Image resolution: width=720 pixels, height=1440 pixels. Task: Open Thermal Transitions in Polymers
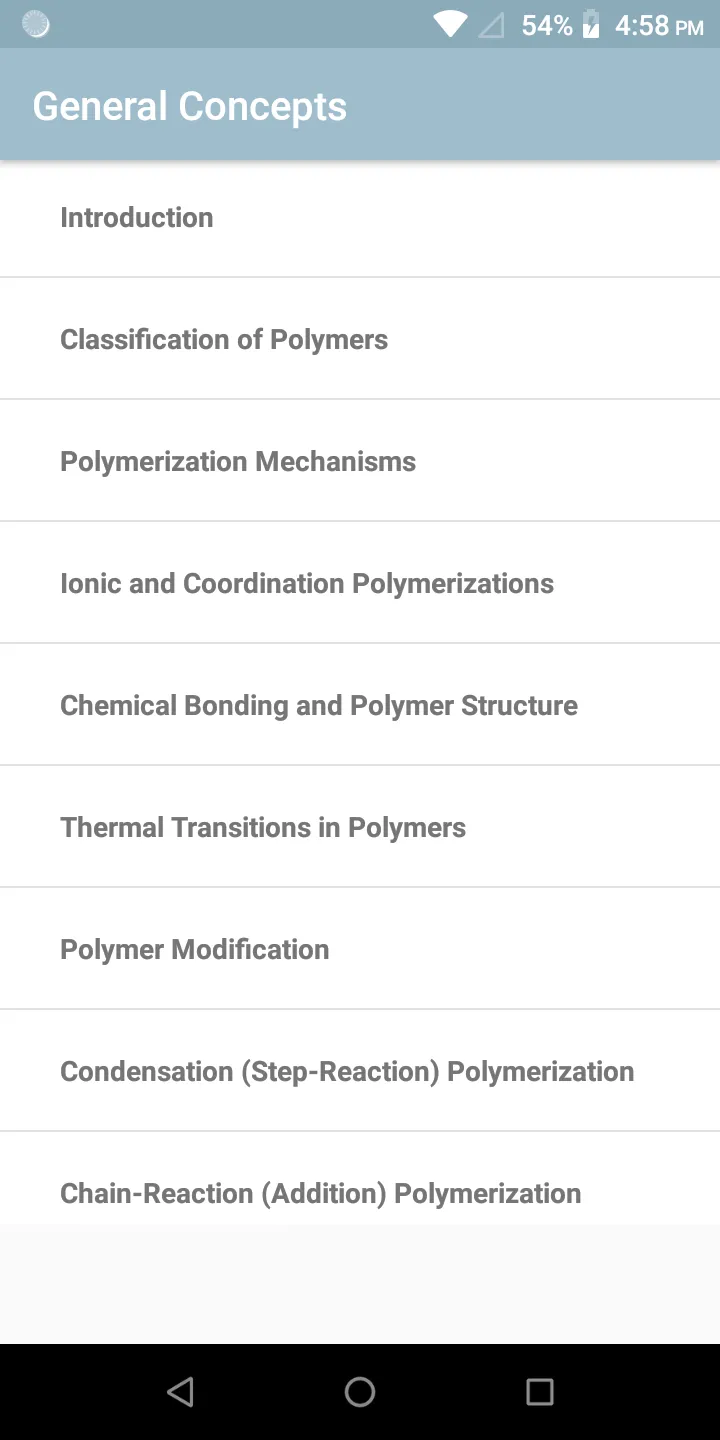point(360,827)
